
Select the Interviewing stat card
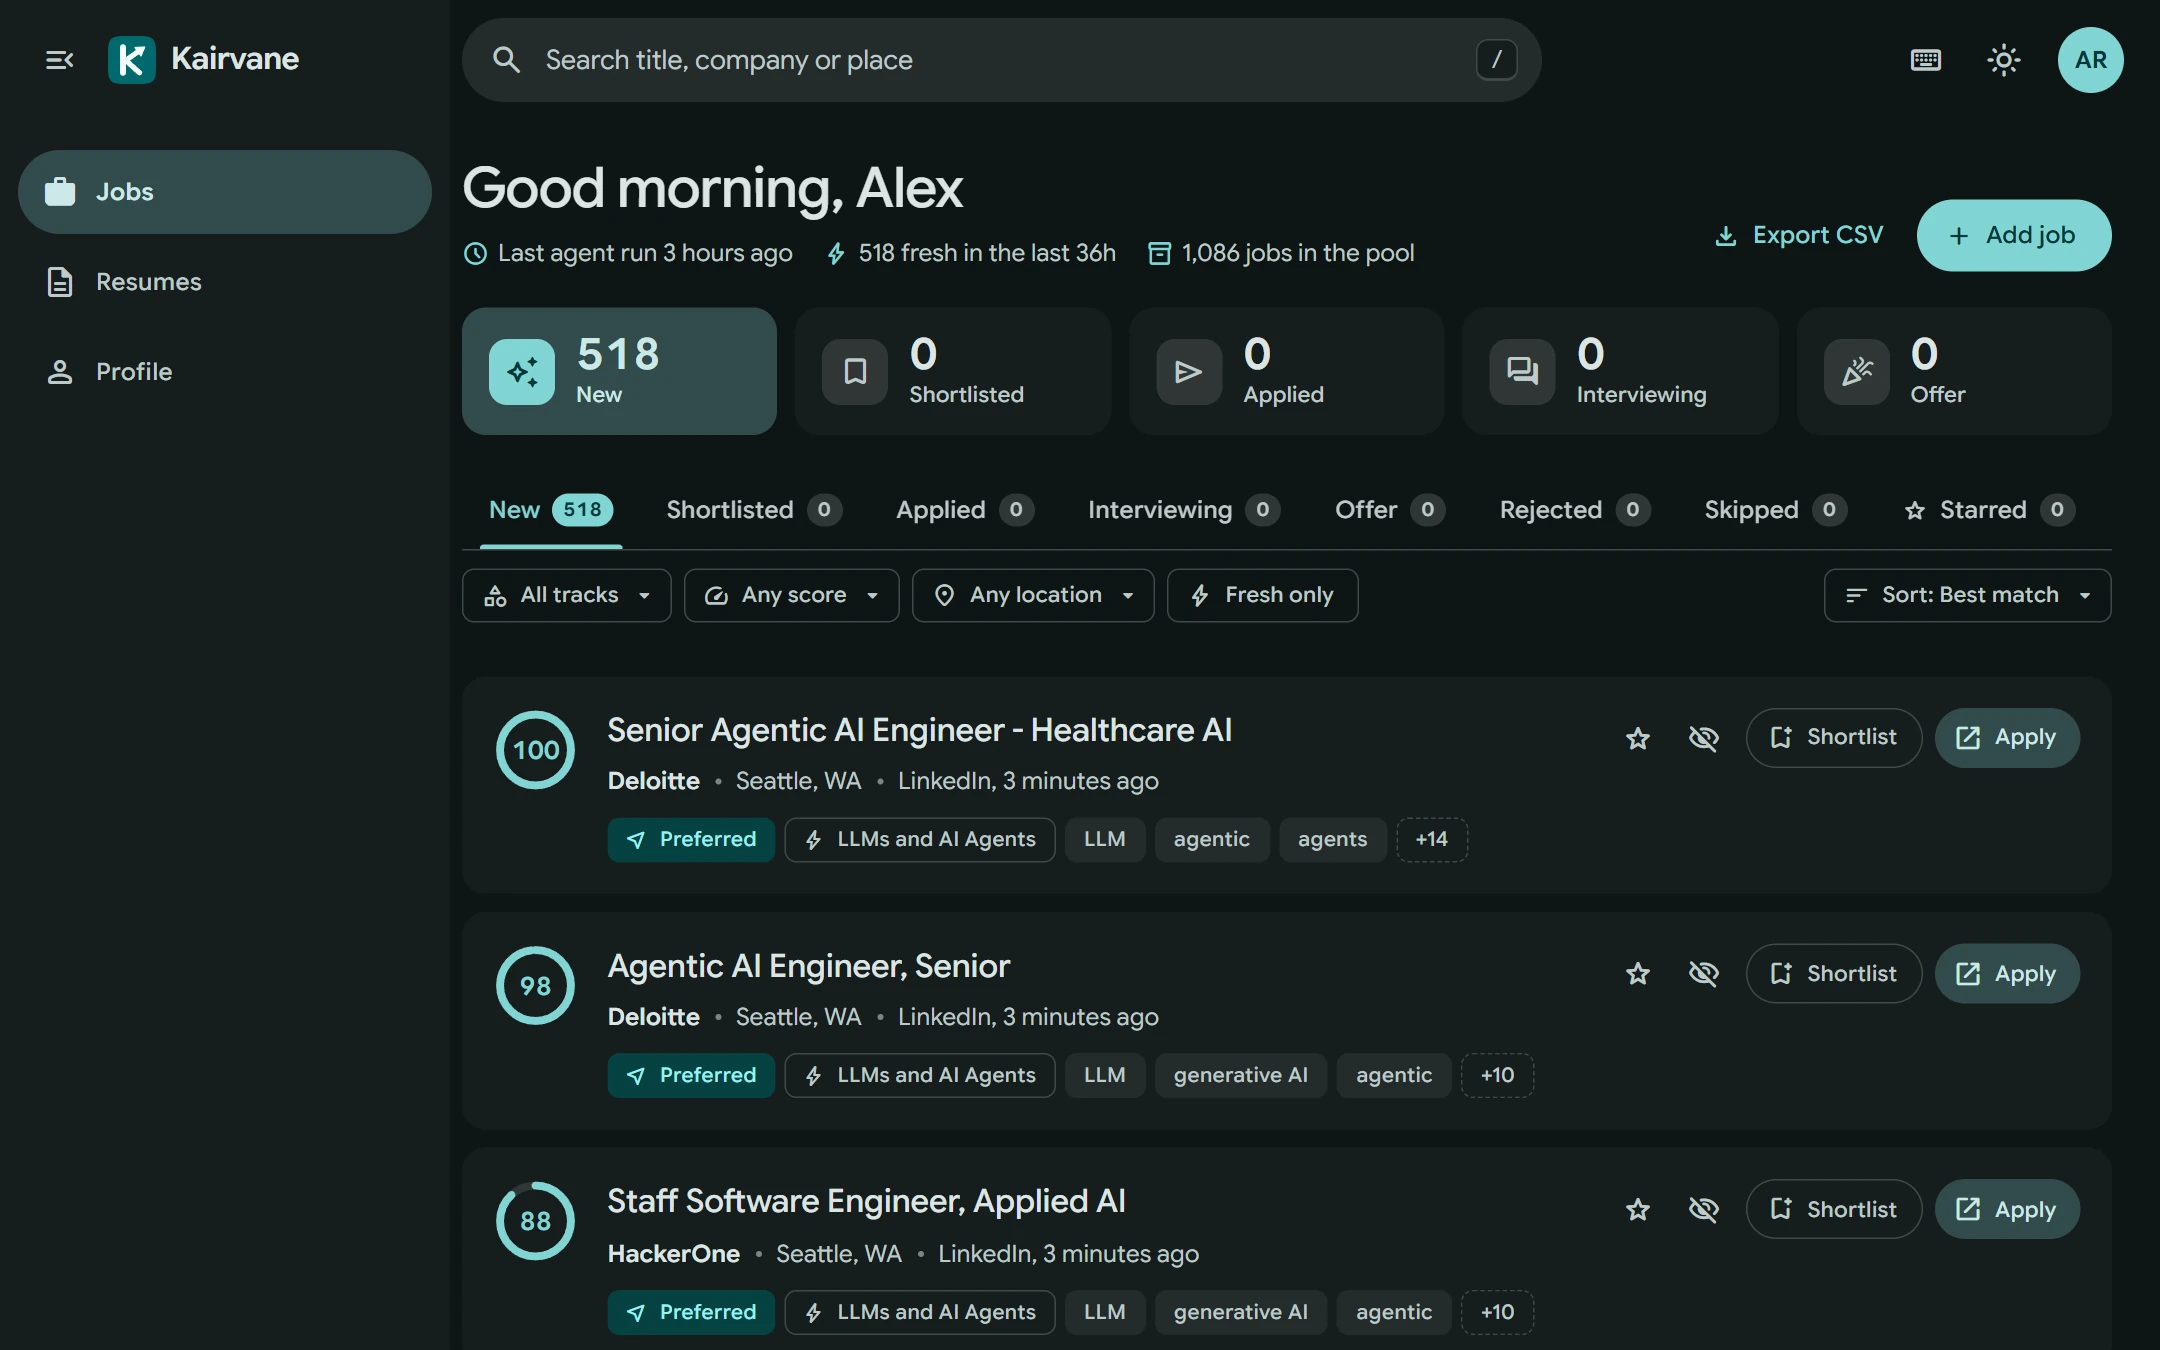(1620, 371)
